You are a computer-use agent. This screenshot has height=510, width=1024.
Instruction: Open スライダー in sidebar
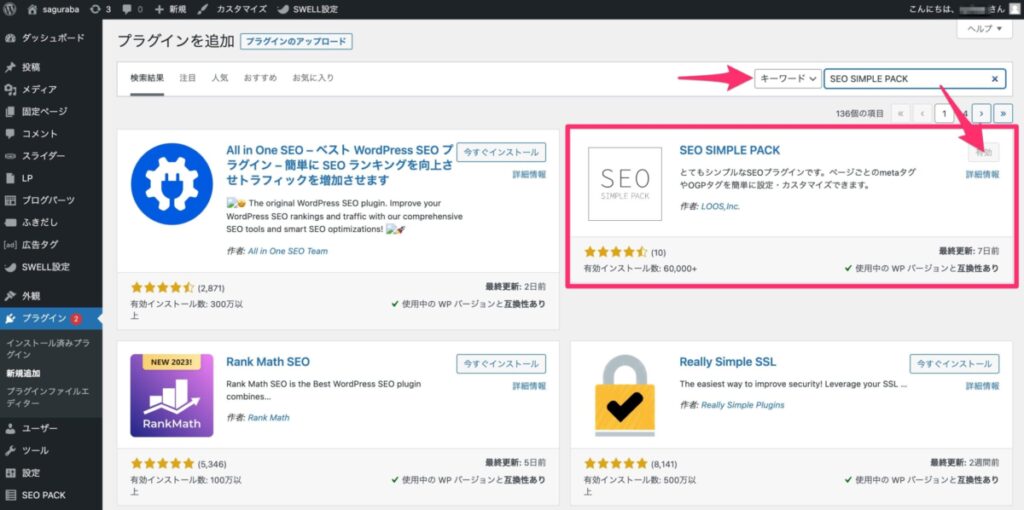tap(51, 156)
